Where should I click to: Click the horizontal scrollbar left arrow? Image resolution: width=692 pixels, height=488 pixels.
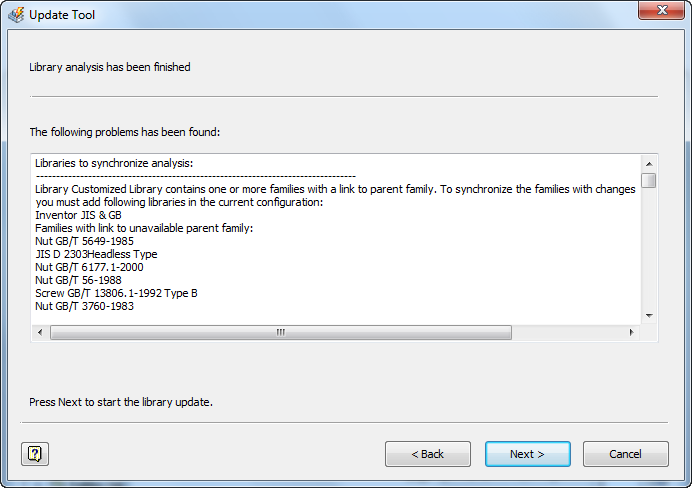pos(40,332)
